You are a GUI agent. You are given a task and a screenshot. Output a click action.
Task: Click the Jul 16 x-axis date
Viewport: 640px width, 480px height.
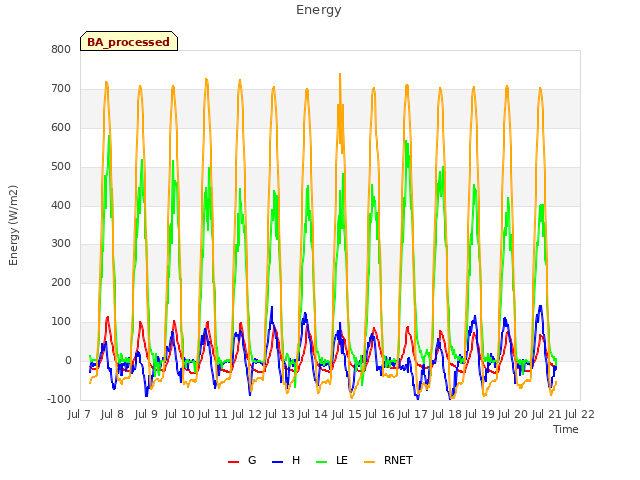(x=380, y=414)
